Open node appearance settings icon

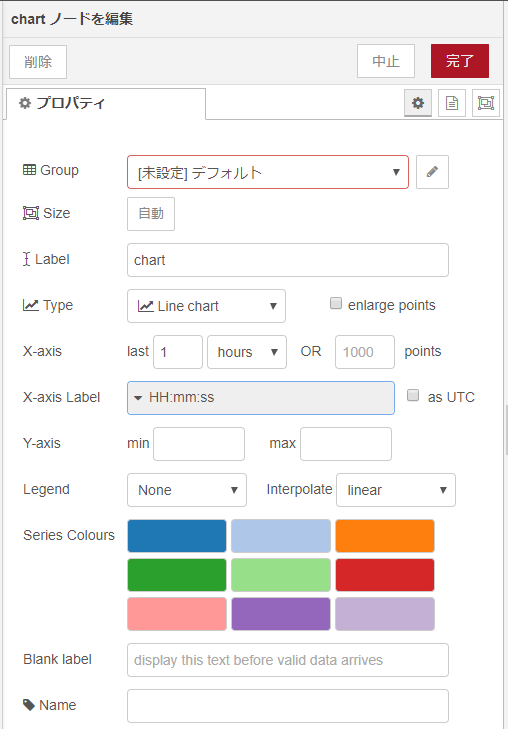pos(486,103)
